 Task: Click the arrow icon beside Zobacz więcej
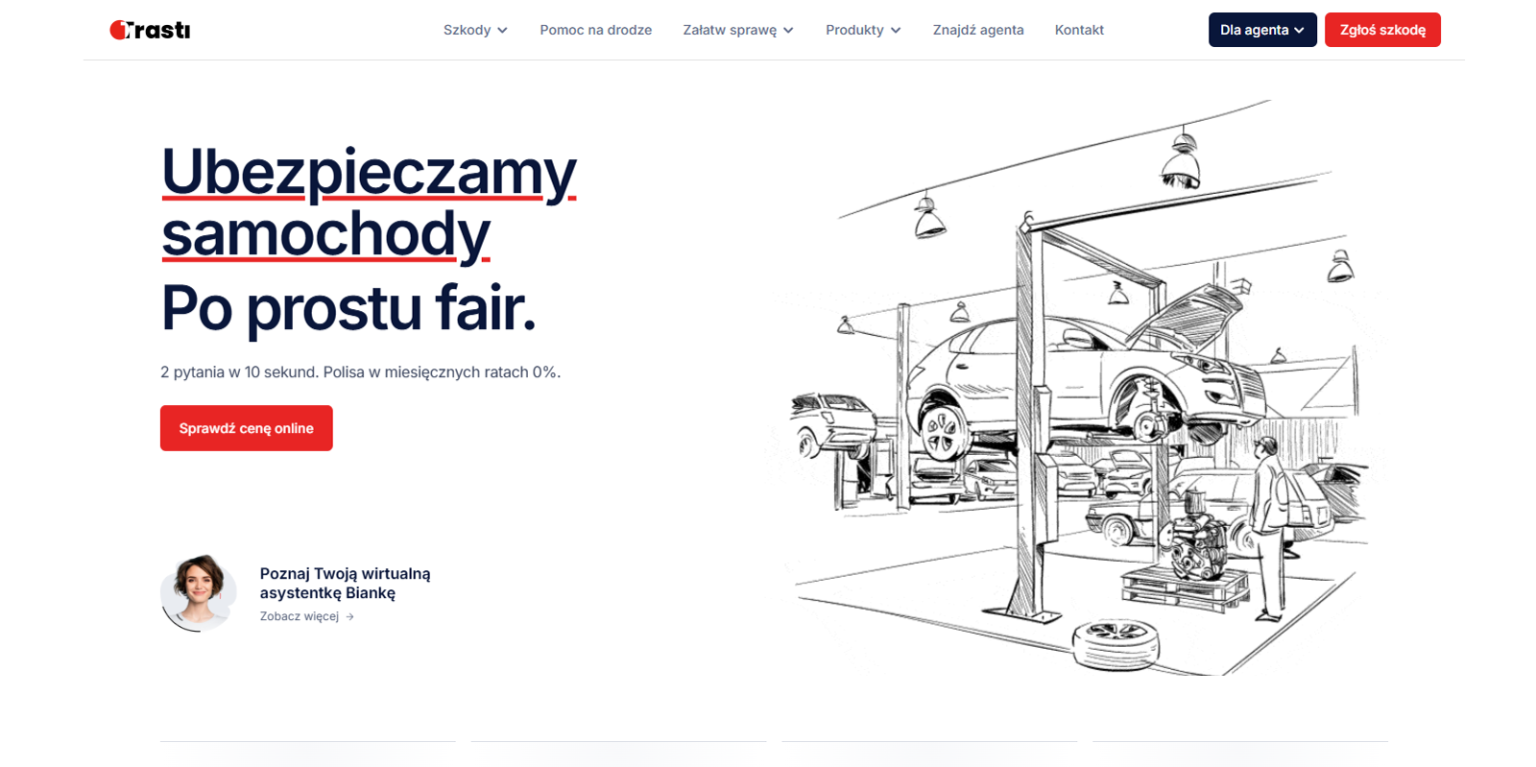point(348,616)
